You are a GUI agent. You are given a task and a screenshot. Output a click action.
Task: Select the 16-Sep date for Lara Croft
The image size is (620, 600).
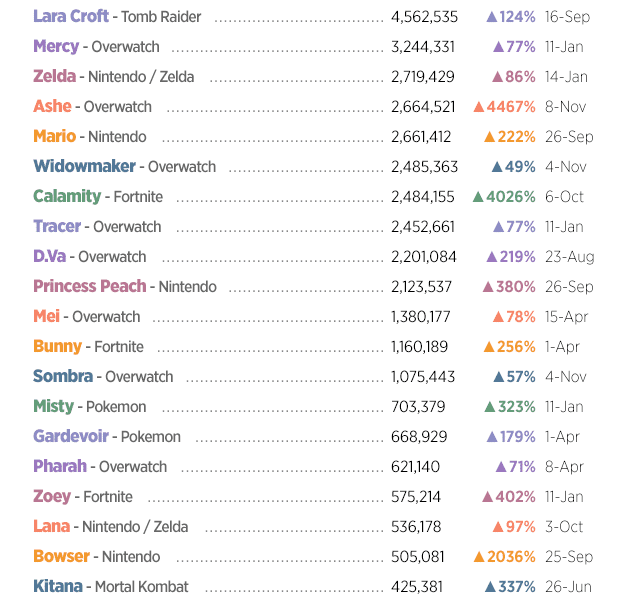click(567, 17)
